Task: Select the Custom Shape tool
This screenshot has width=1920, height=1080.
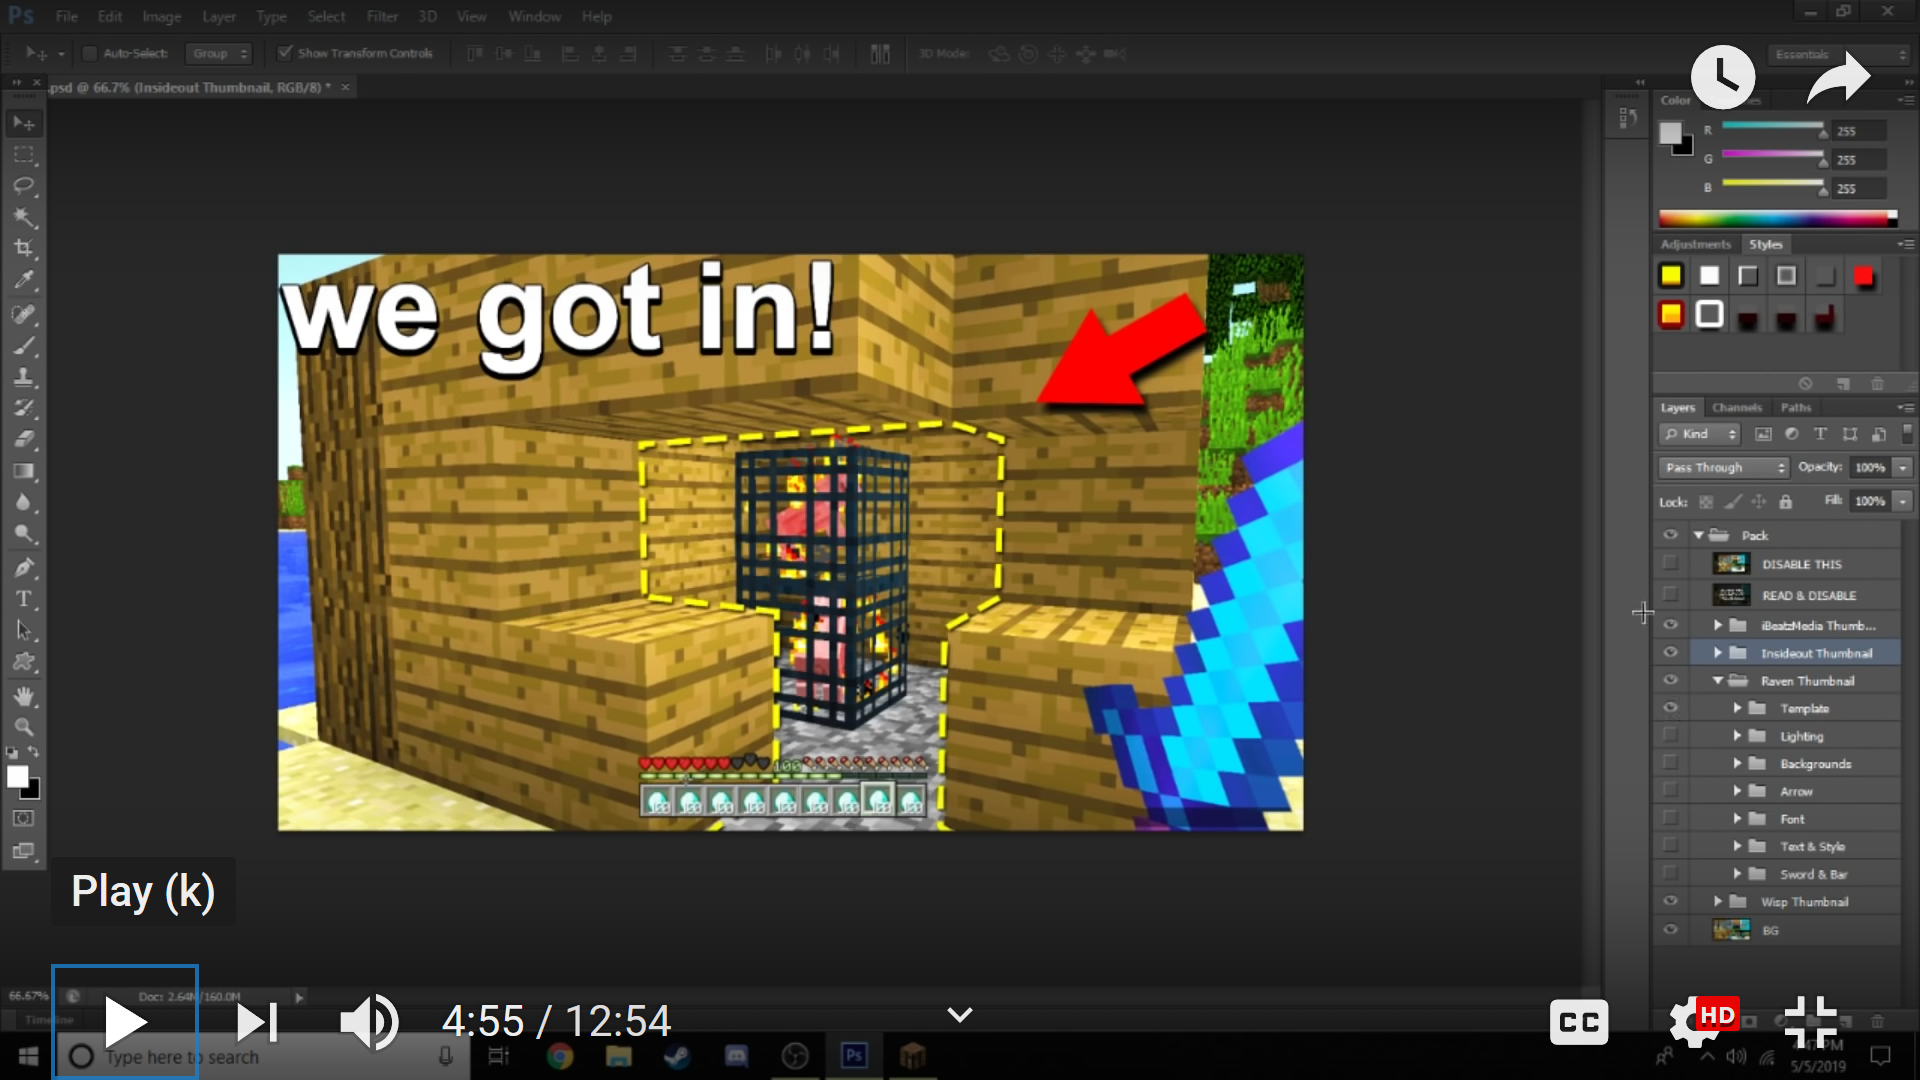Action: click(24, 661)
